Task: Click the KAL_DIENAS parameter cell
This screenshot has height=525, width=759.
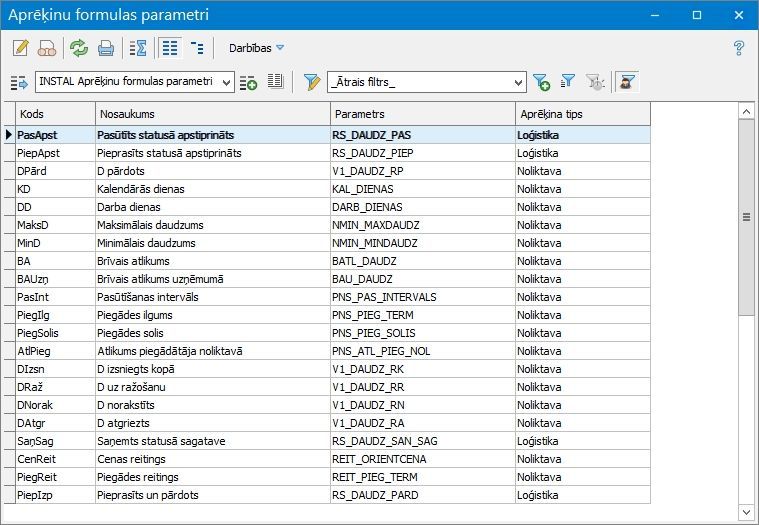Action: tap(423, 189)
